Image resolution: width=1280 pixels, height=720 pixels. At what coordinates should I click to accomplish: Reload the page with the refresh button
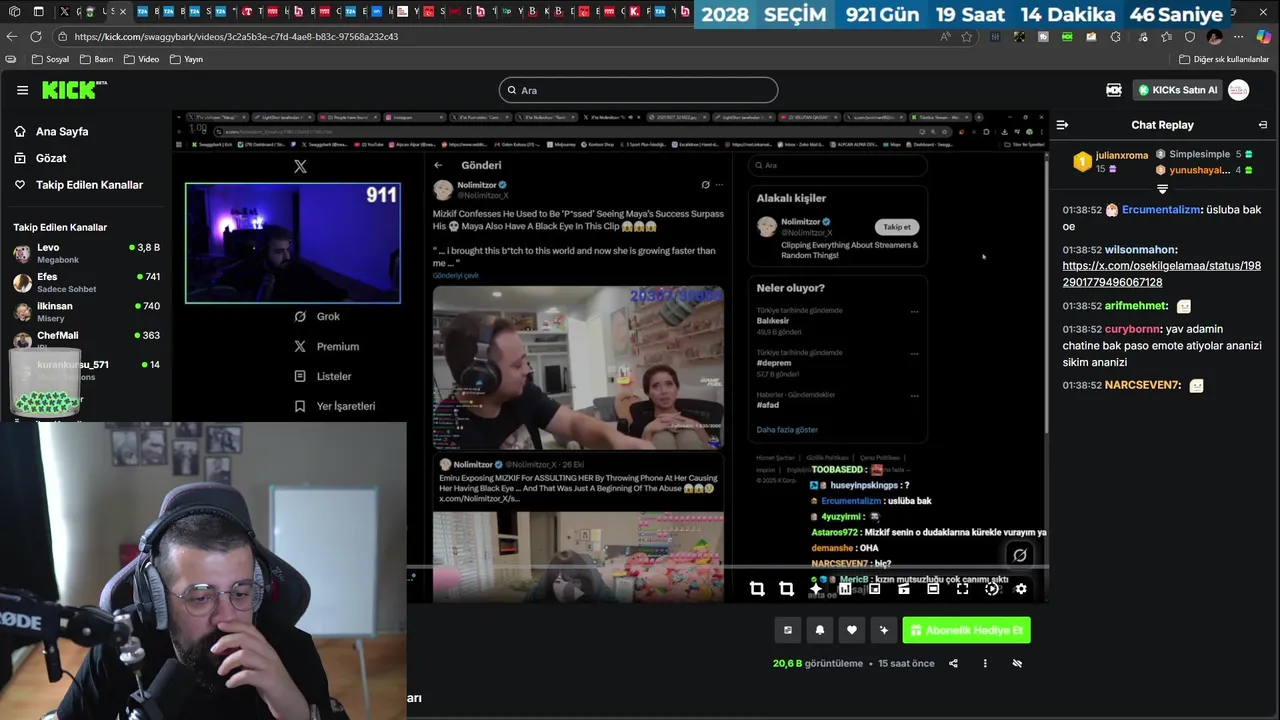click(x=36, y=36)
